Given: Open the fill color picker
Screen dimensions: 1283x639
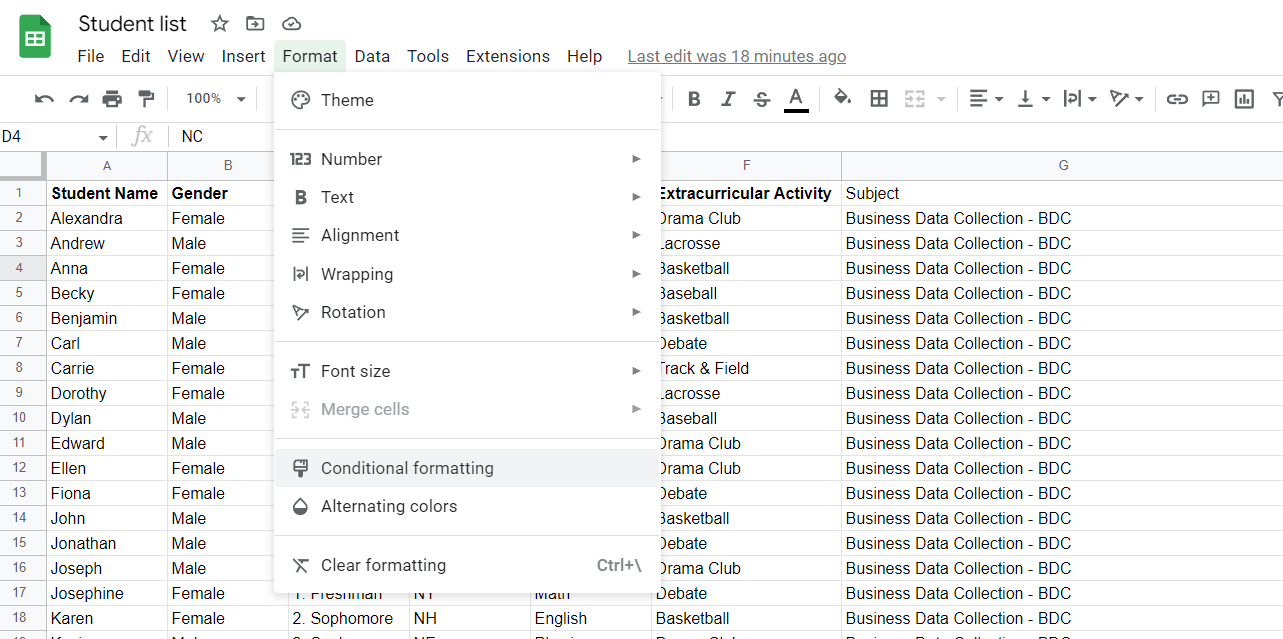Looking at the screenshot, I should tap(843, 99).
